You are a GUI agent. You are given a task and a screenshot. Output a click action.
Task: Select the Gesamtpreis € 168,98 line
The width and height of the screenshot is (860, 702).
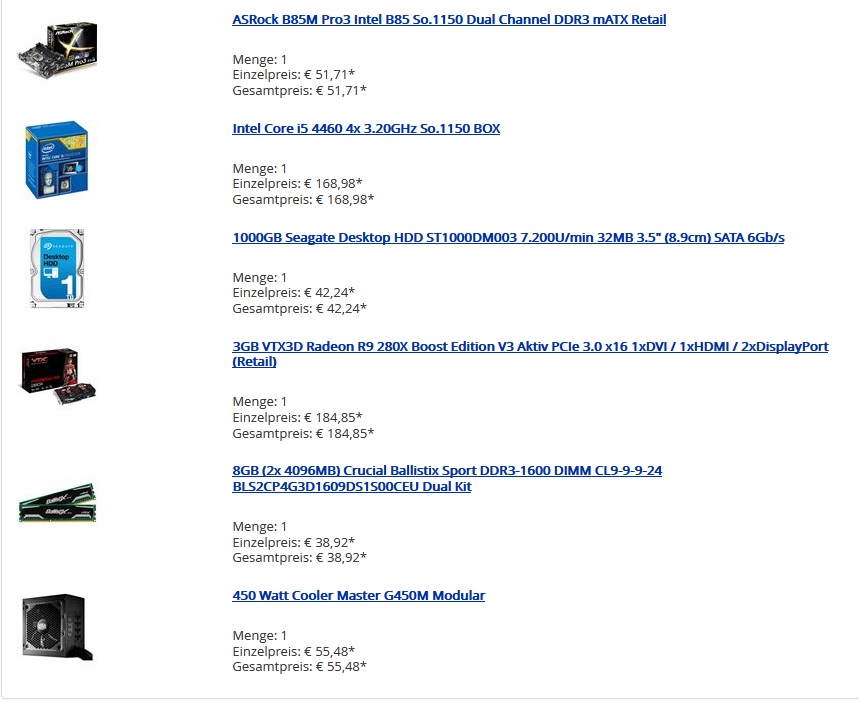pyautogui.click(x=303, y=200)
